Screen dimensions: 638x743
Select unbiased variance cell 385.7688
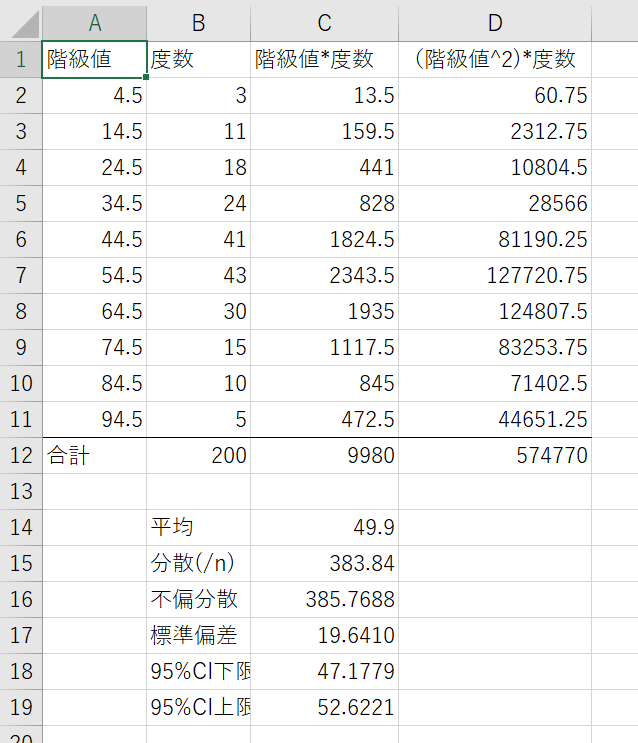[x=324, y=599]
